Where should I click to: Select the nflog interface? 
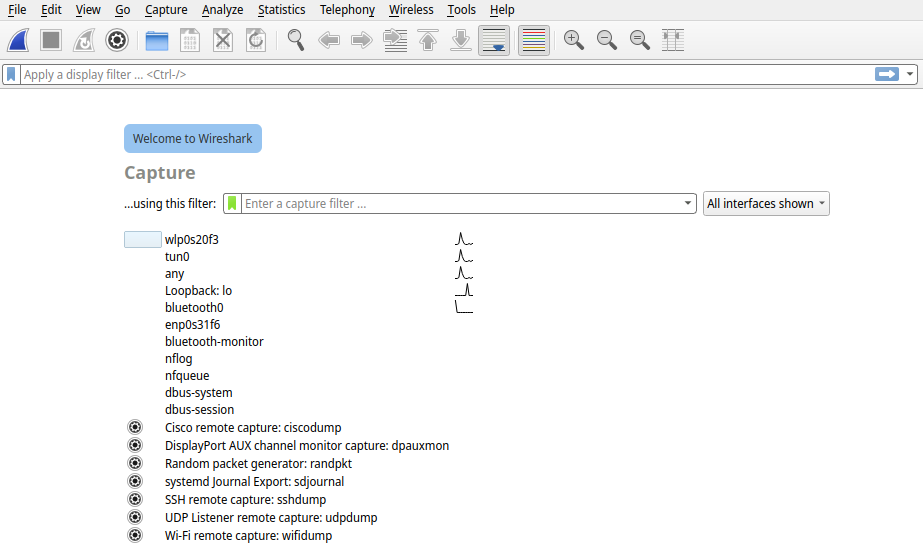pyautogui.click(x=178, y=359)
